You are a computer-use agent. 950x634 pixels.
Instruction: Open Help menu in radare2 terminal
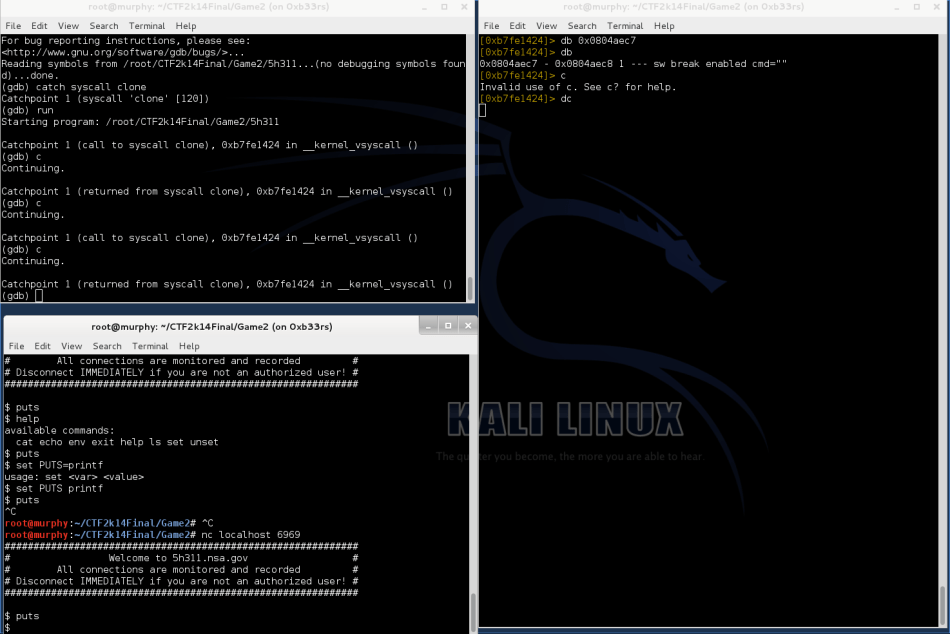tap(664, 26)
